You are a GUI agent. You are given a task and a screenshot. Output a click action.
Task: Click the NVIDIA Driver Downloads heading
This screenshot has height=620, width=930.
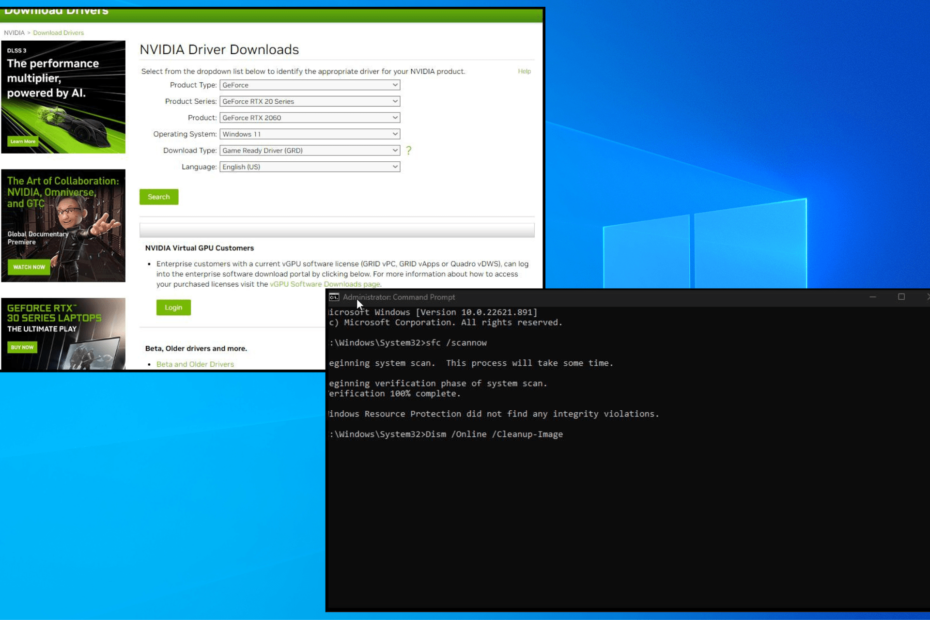click(219, 50)
